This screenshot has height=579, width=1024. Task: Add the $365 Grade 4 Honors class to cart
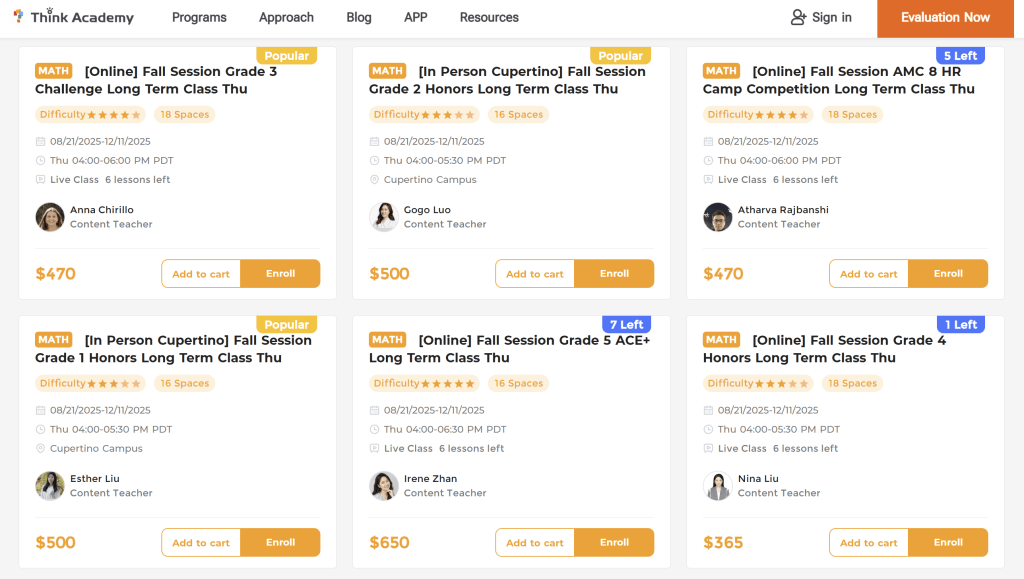click(x=869, y=543)
